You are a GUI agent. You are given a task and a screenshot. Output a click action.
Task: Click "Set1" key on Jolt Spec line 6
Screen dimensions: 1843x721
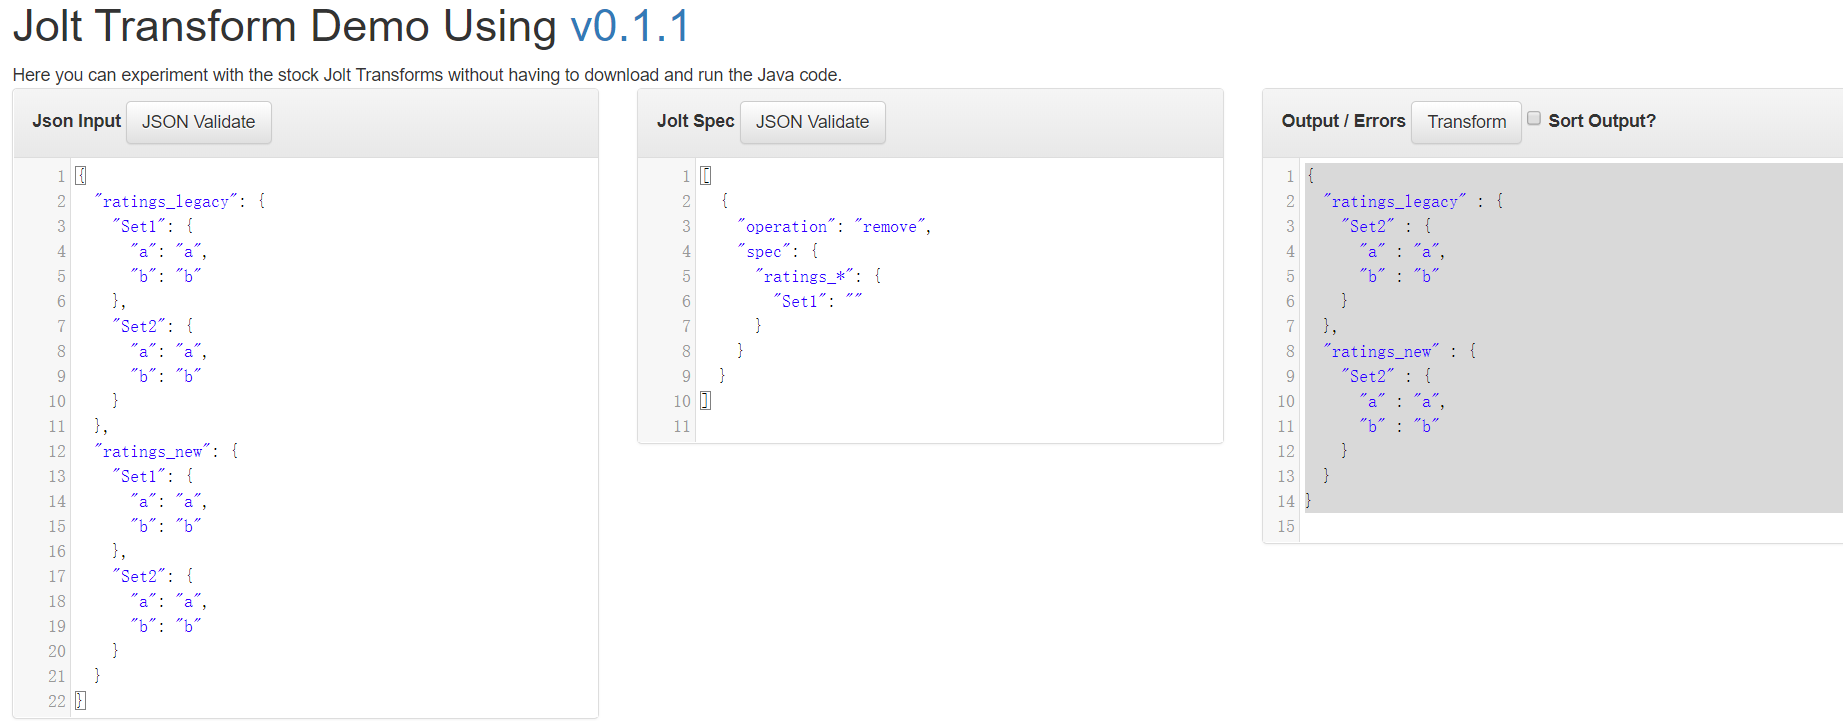(800, 301)
